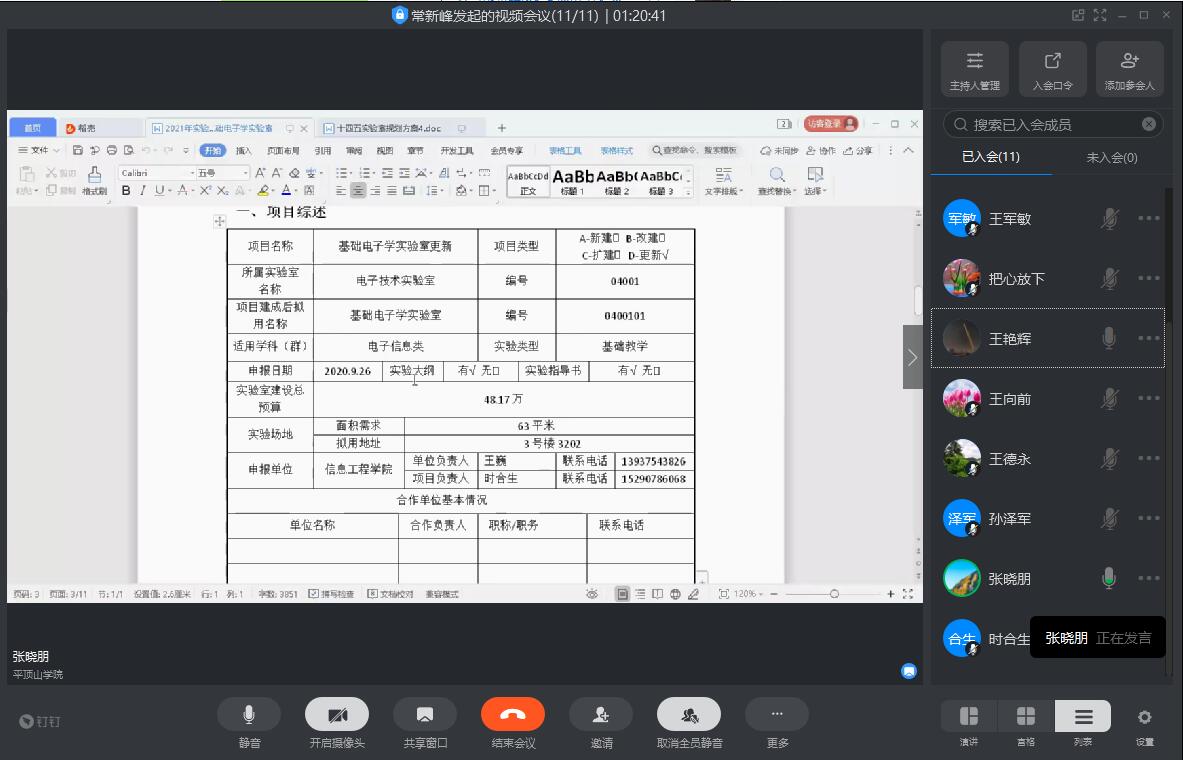Open the share window icon
The image size is (1183, 760).
[425, 715]
